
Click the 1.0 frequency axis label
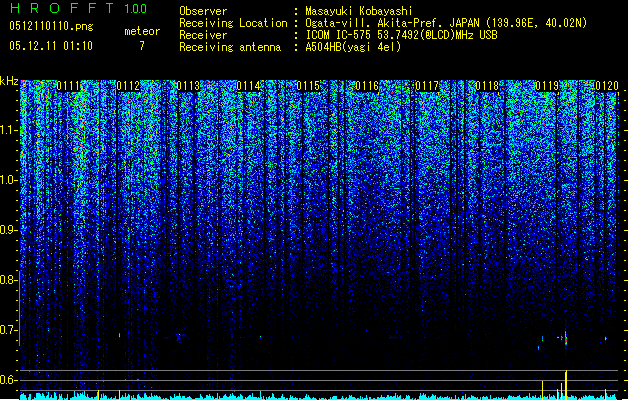[x=9, y=180]
